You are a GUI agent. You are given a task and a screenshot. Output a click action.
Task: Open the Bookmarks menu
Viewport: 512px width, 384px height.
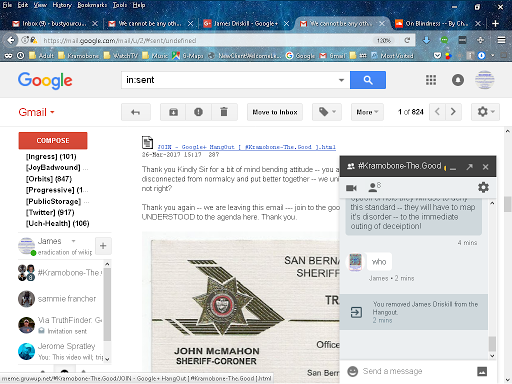(x=92, y=5)
